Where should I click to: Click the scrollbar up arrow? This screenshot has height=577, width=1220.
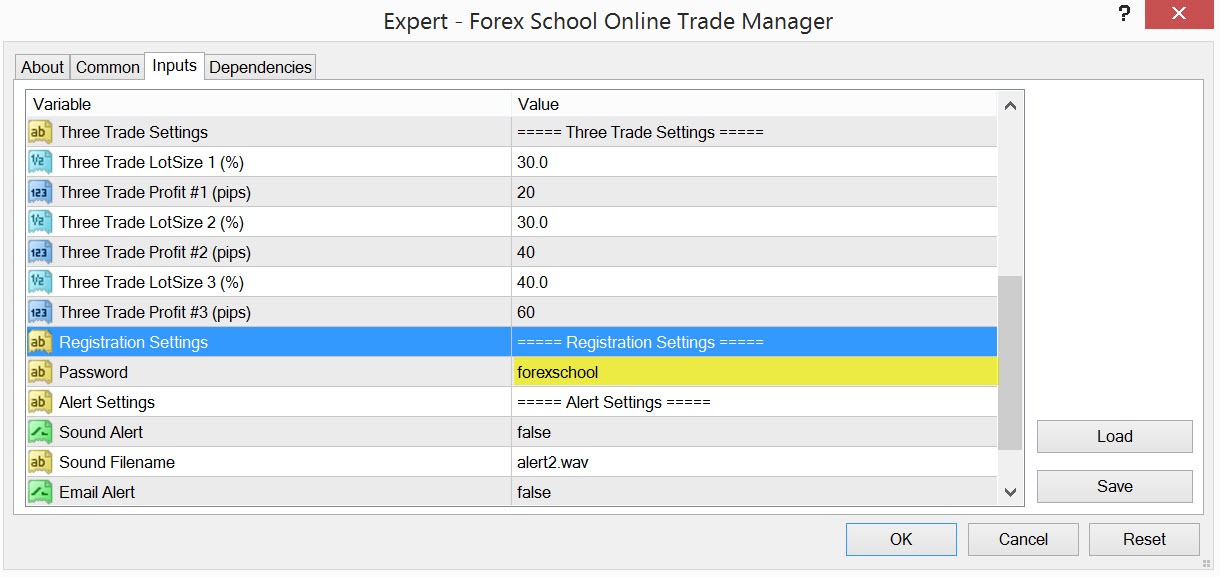1010,105
